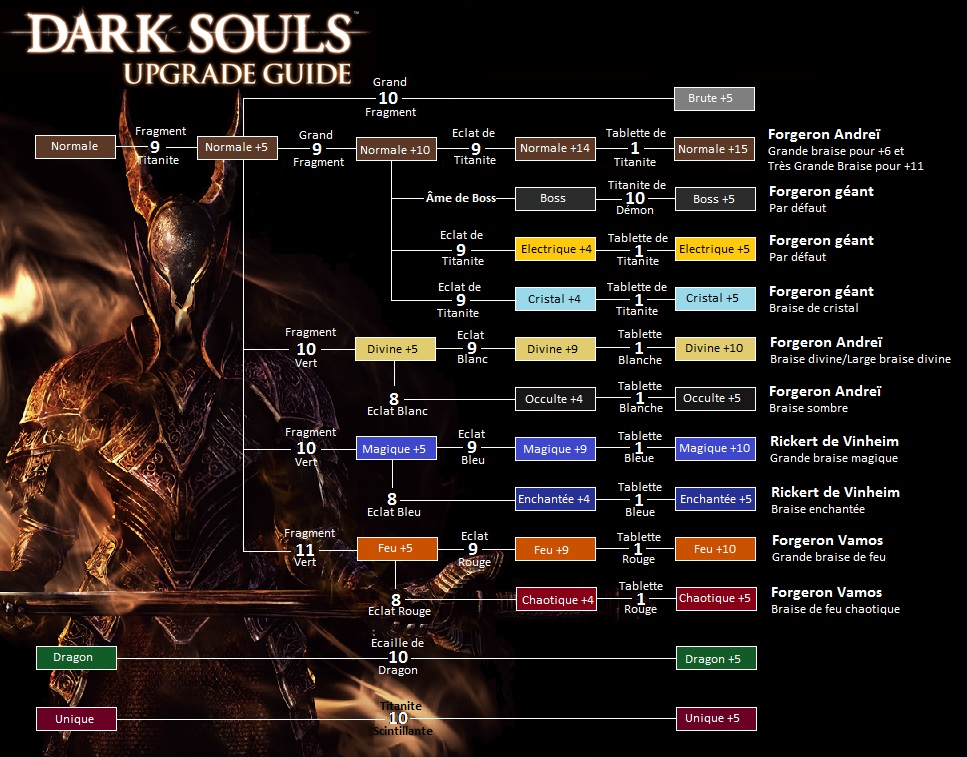Select the green "Dragon +5" box
Viewport: 967px width, 757px height.
click(x=716, y=658)
